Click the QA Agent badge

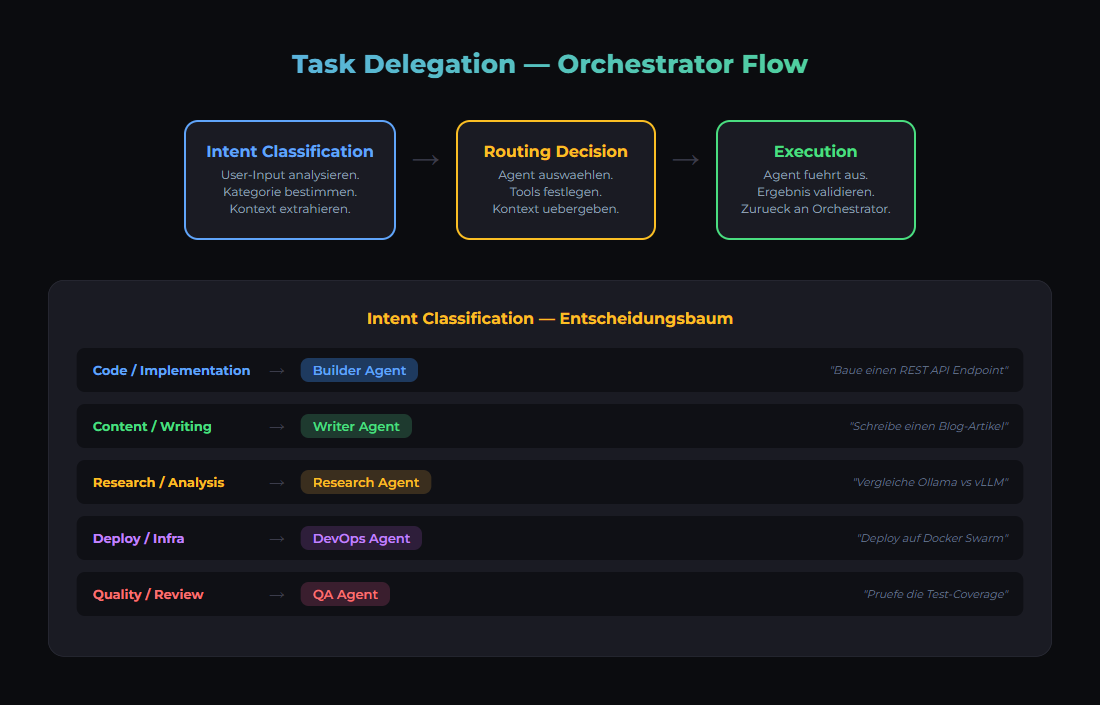(345, 594)
